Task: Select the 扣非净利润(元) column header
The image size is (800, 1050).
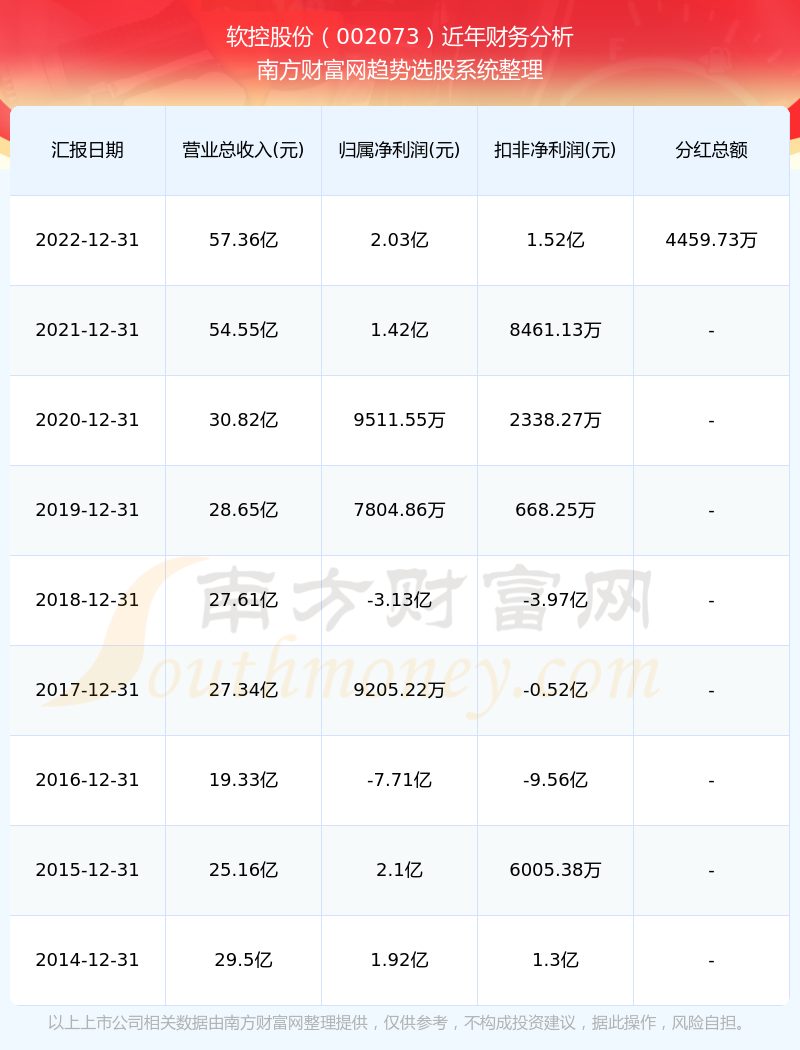Action: (x=556, y=150)
